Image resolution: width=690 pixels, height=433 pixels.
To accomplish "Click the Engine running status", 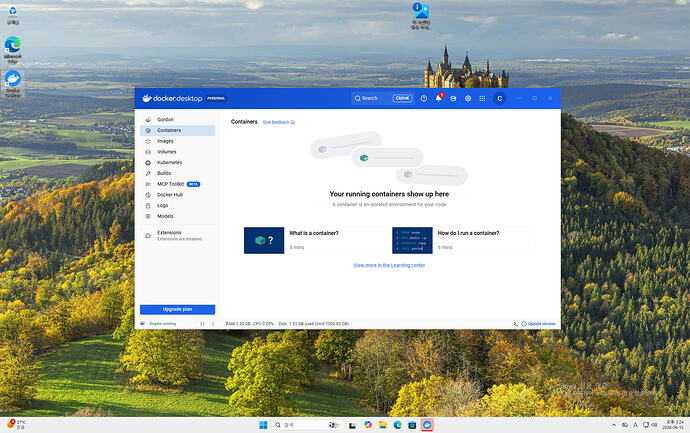I will [x=162, y=324].
